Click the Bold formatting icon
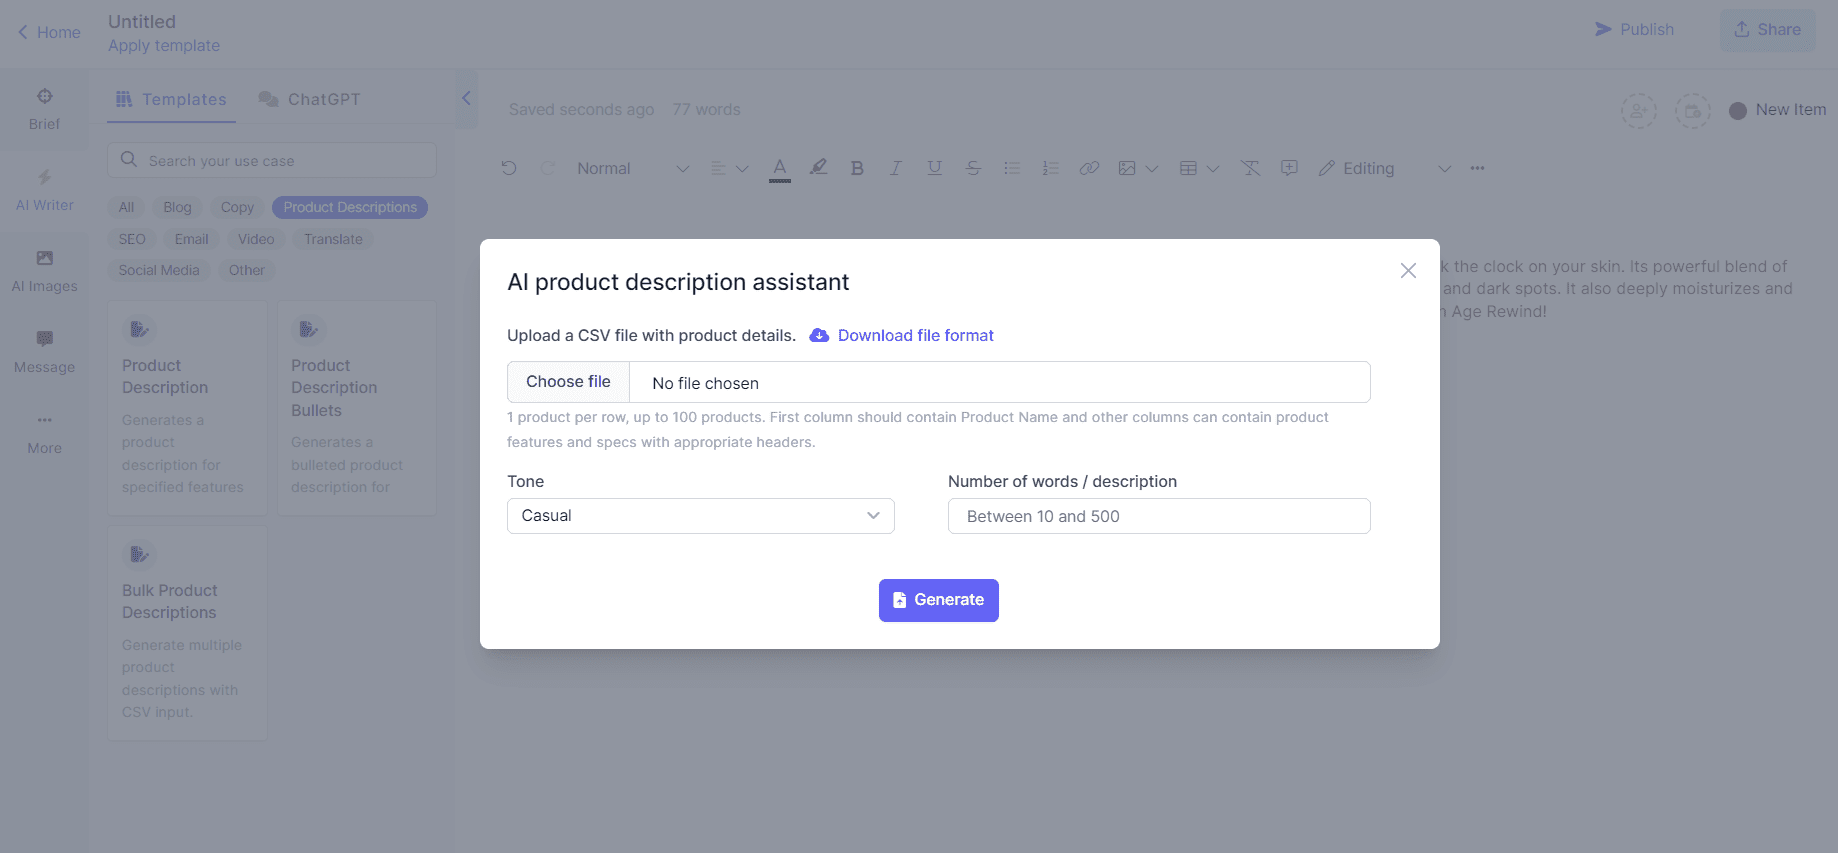 [857, 169]
